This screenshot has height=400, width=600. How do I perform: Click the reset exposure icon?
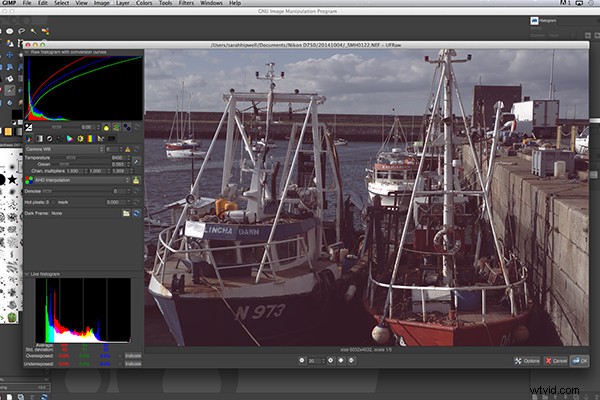(x=137, y=127)
